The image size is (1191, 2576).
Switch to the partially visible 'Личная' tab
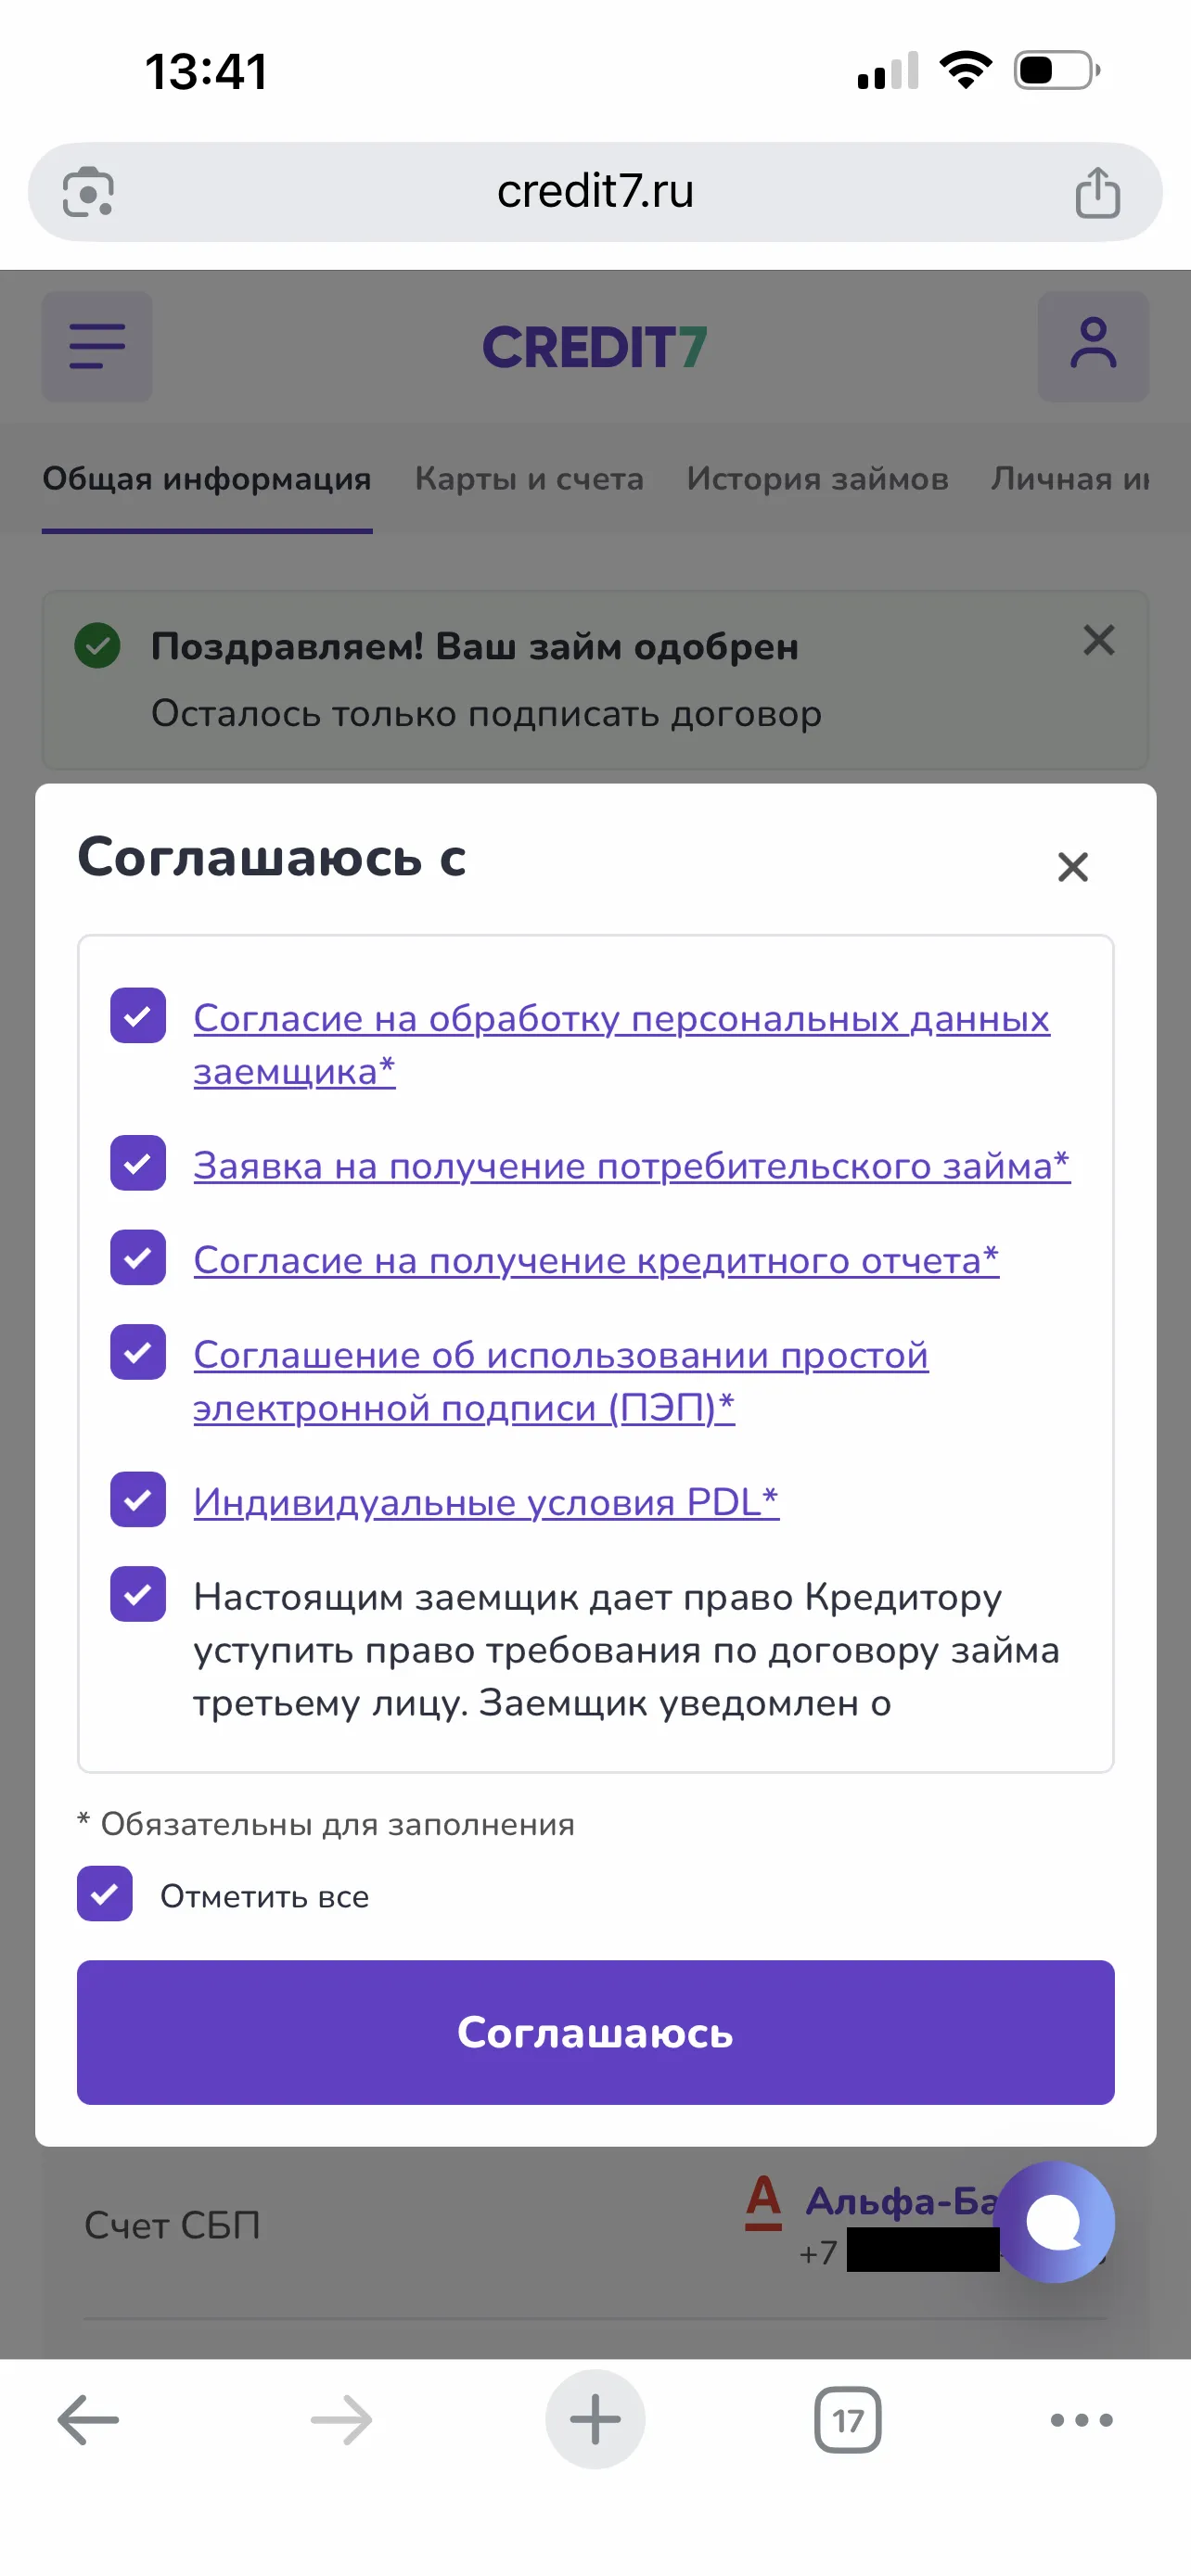tap(1070, 479)
